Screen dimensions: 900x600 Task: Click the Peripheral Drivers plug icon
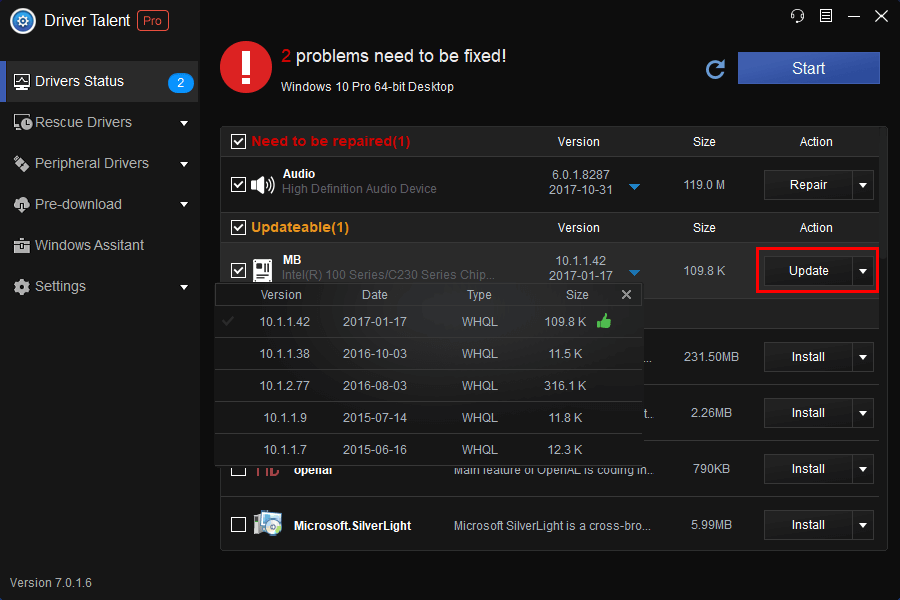point(22,164)
